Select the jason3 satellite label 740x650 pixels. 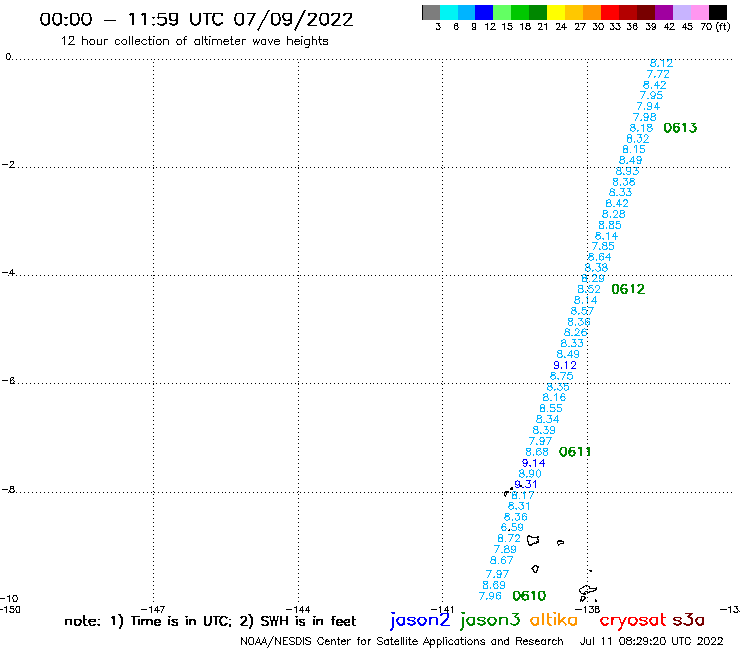pos(490,620)
